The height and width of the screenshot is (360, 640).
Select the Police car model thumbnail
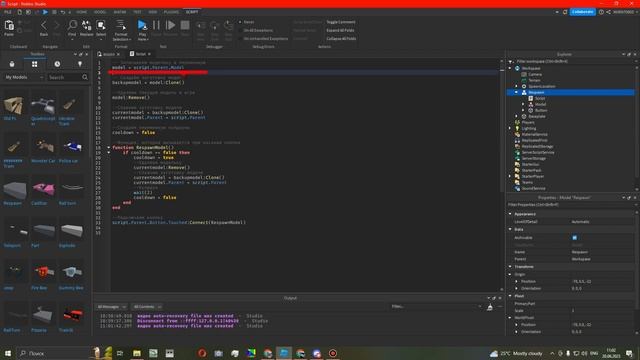[x=72, y=146]
